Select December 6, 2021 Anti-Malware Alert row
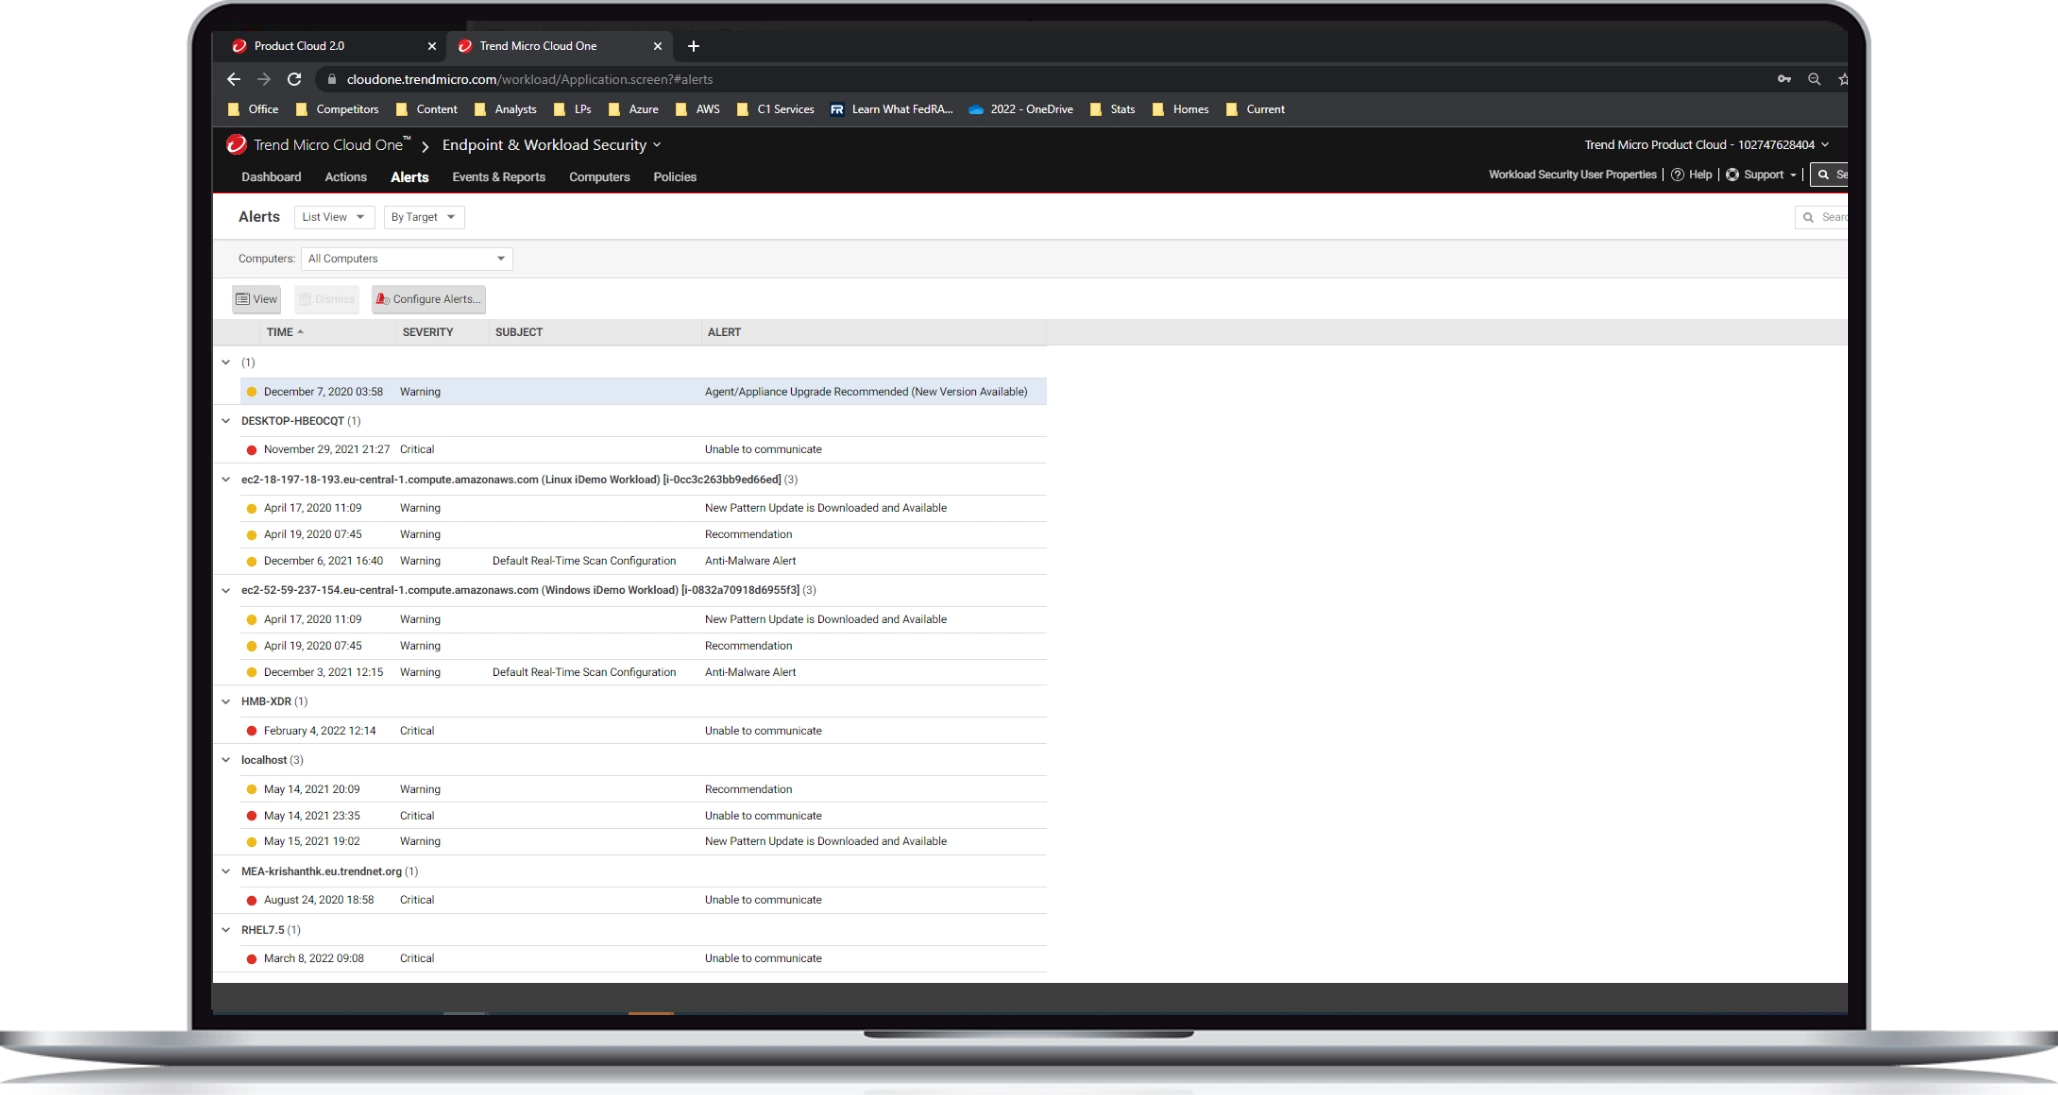 [x=643, y=561]
